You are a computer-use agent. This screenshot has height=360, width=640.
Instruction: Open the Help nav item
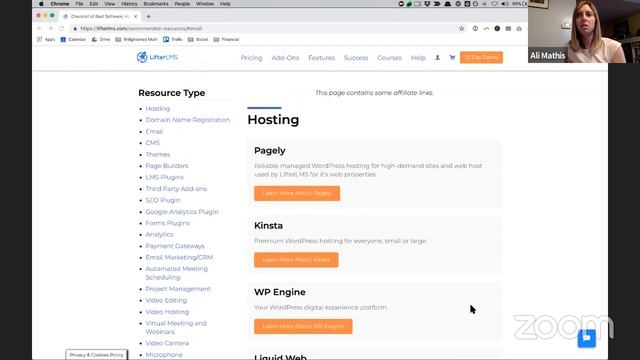click(x=418, y=58)
